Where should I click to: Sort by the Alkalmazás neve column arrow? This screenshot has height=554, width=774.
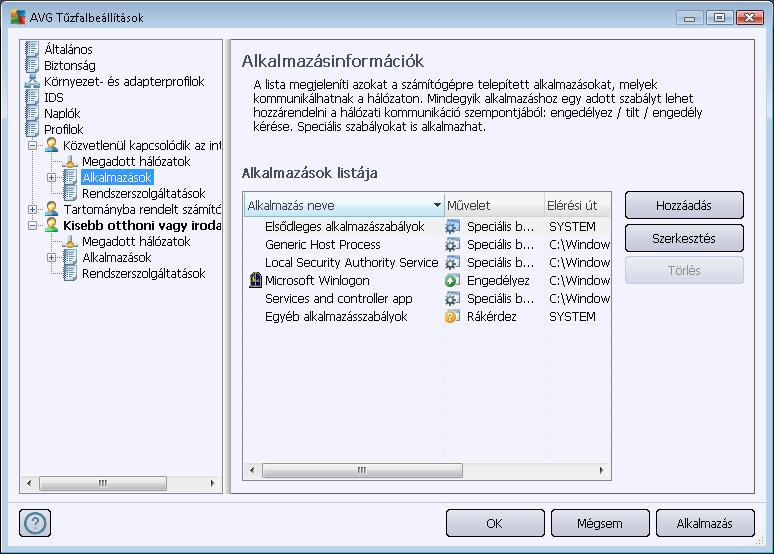click(437, 205)
